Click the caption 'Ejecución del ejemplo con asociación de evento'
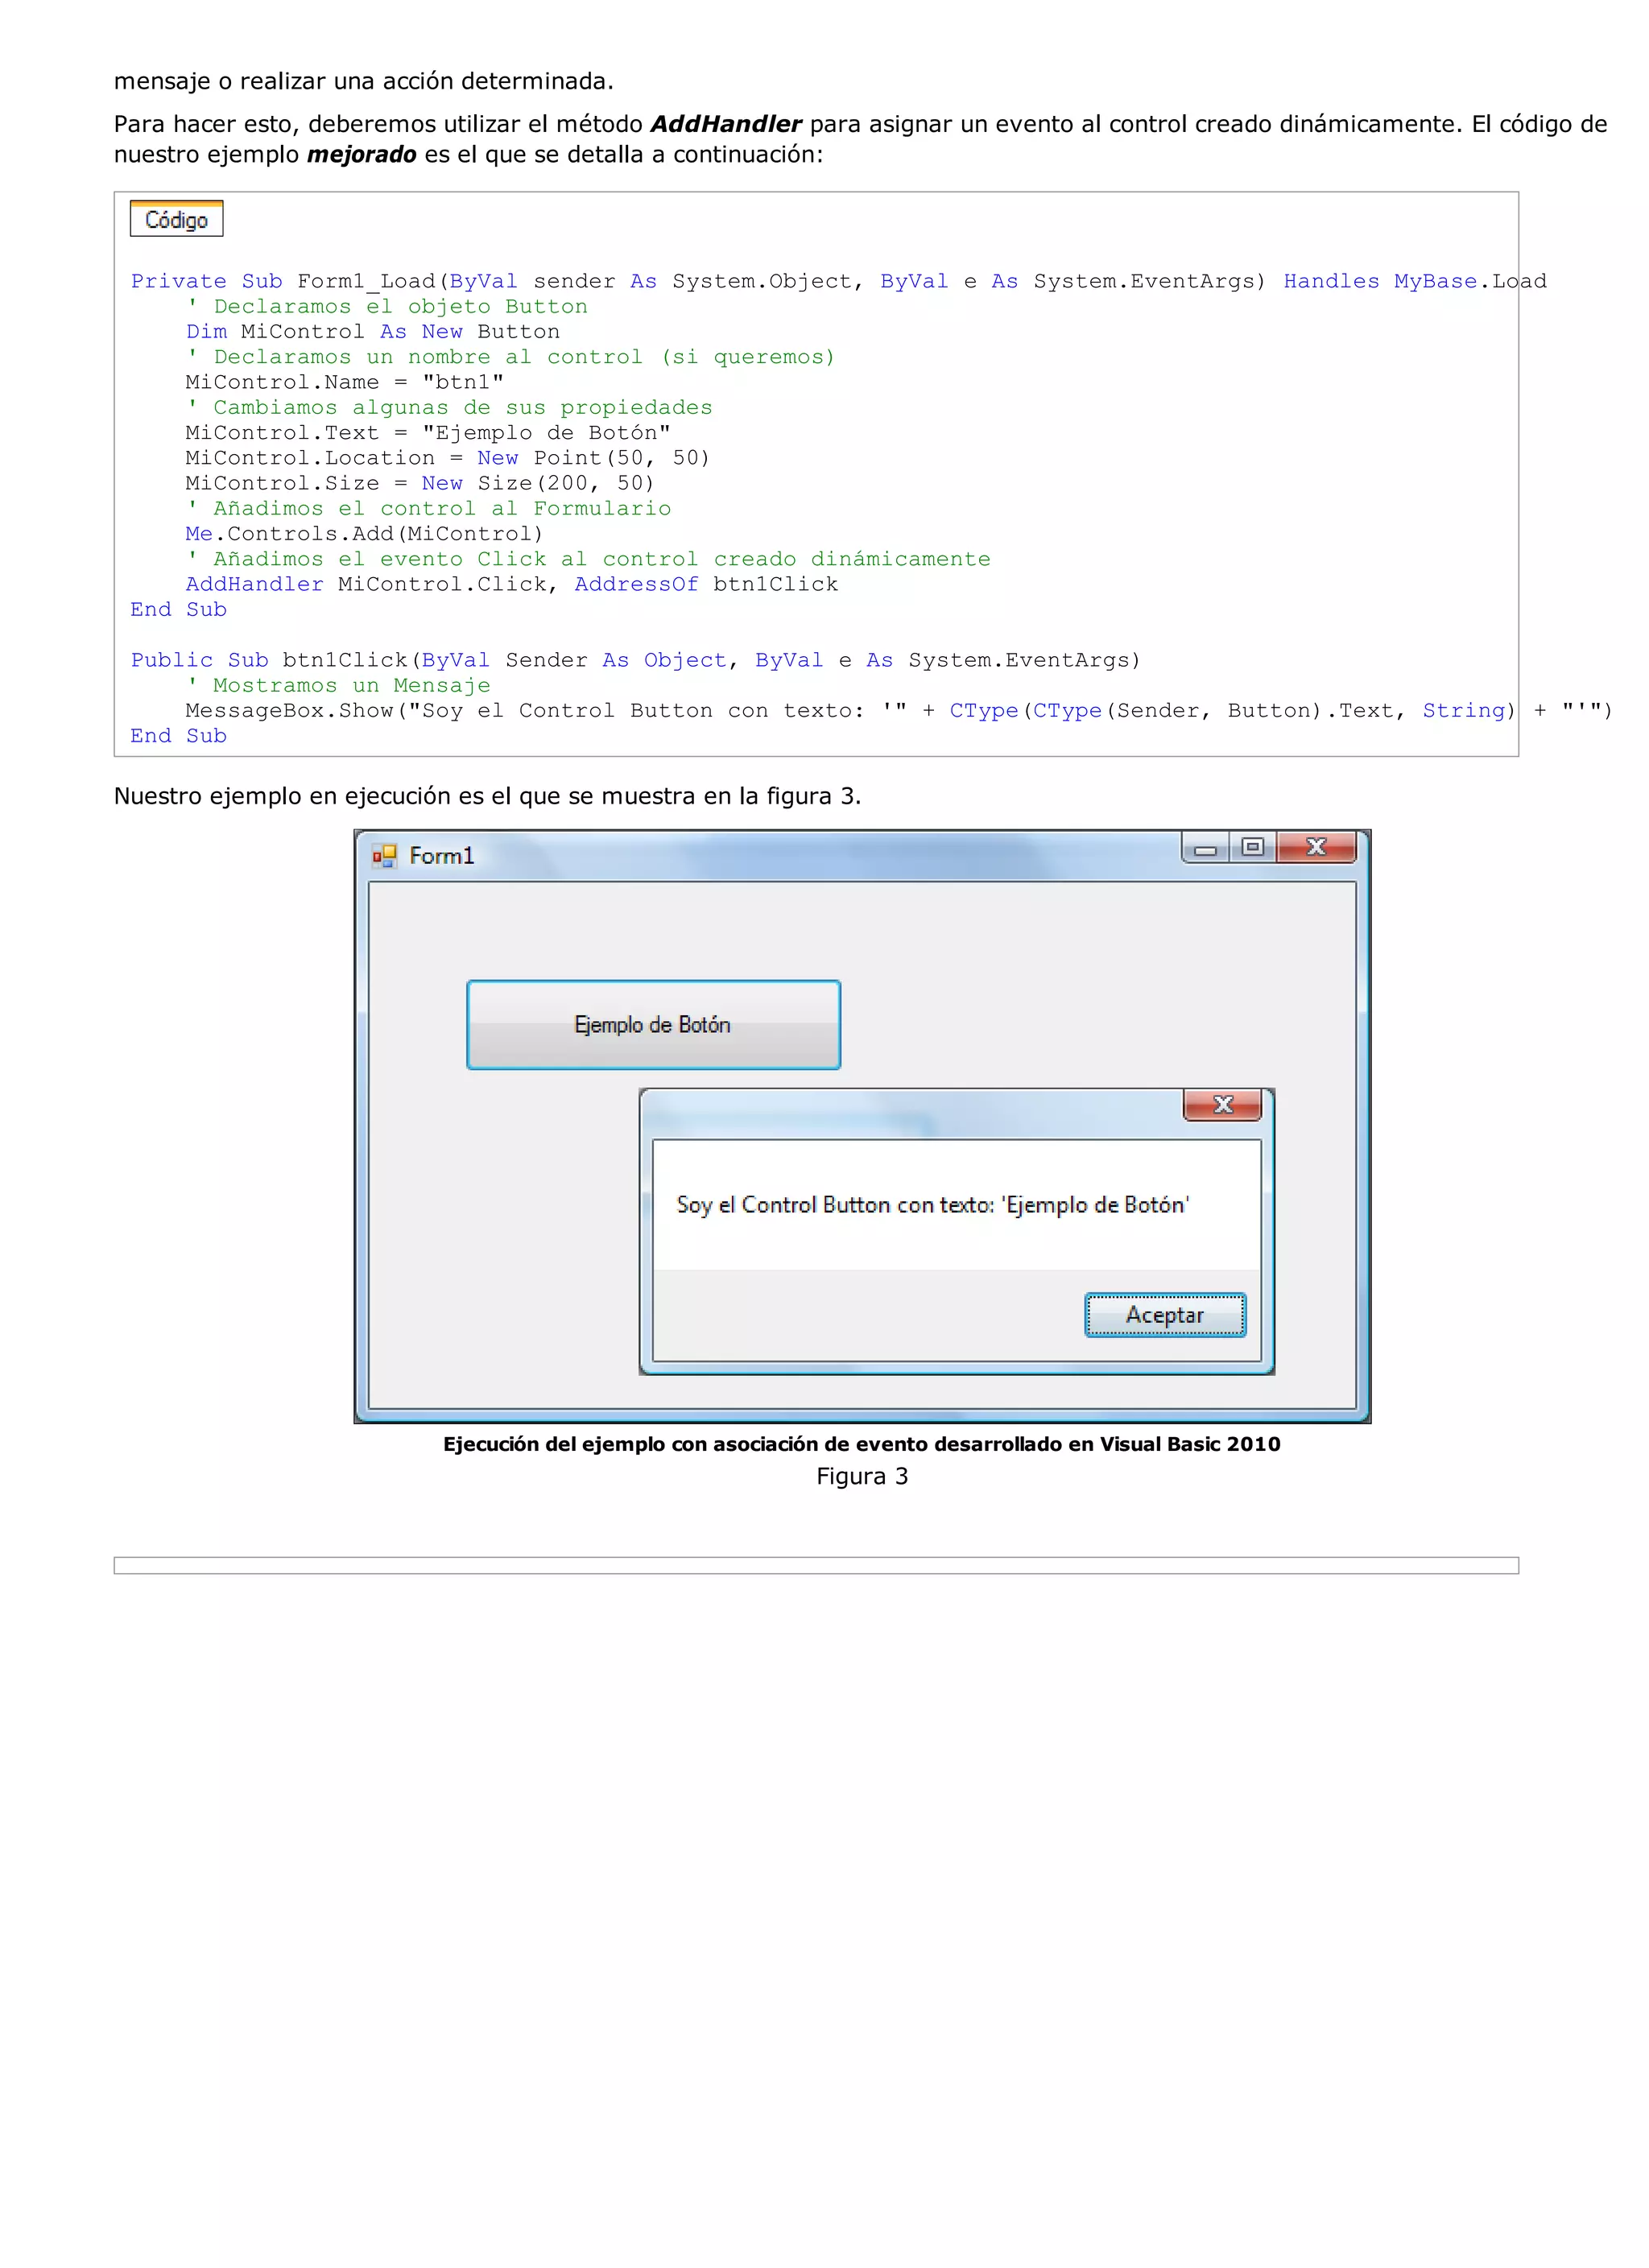The image size is (1649, 2268). tap(862, 1444)
